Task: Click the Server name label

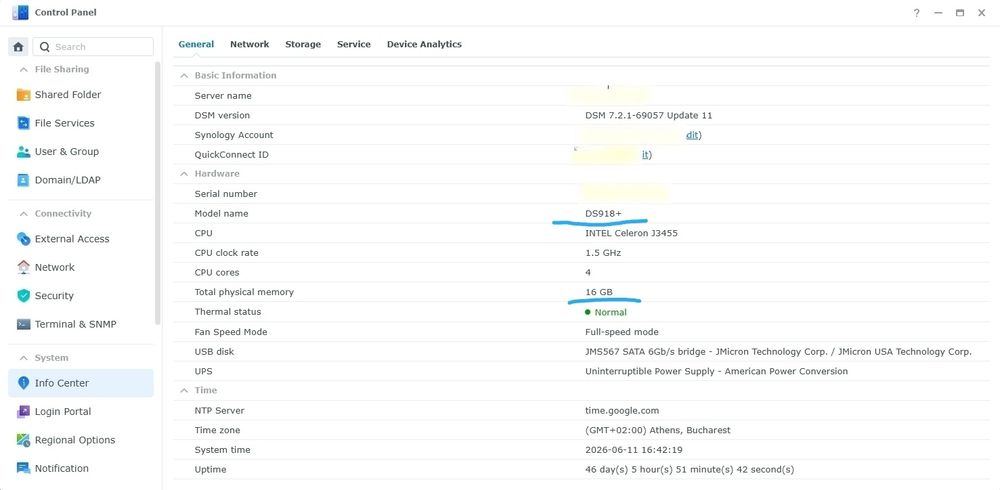Action: (223, 96)
